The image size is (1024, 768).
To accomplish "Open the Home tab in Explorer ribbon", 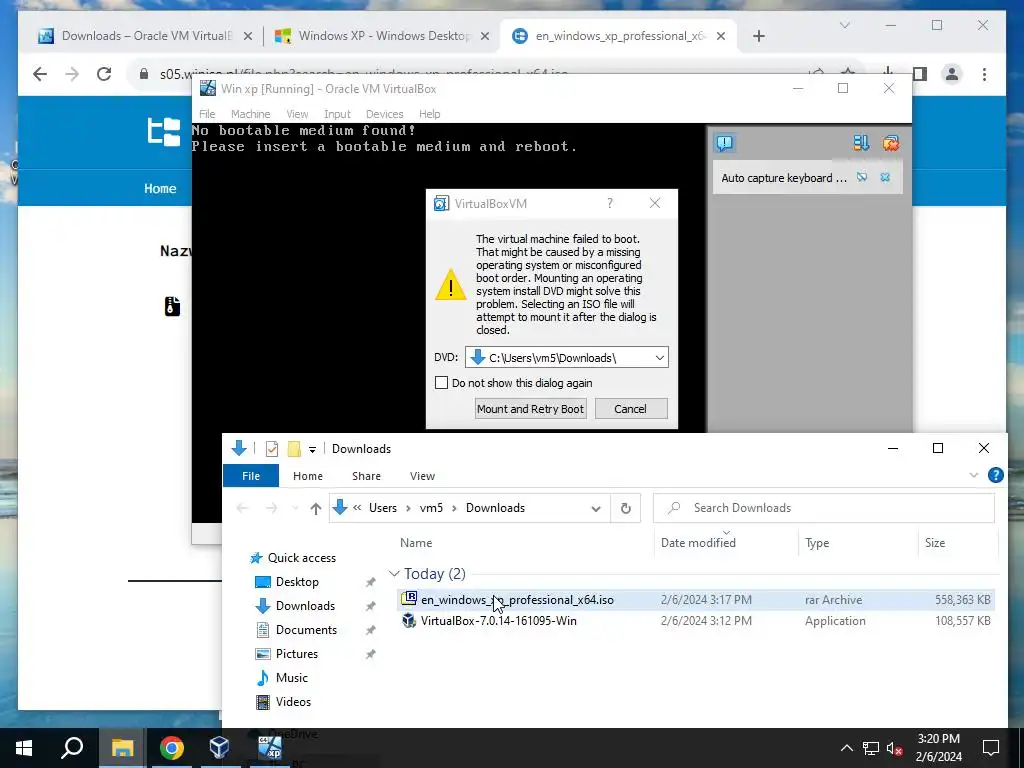I will 308,476.
